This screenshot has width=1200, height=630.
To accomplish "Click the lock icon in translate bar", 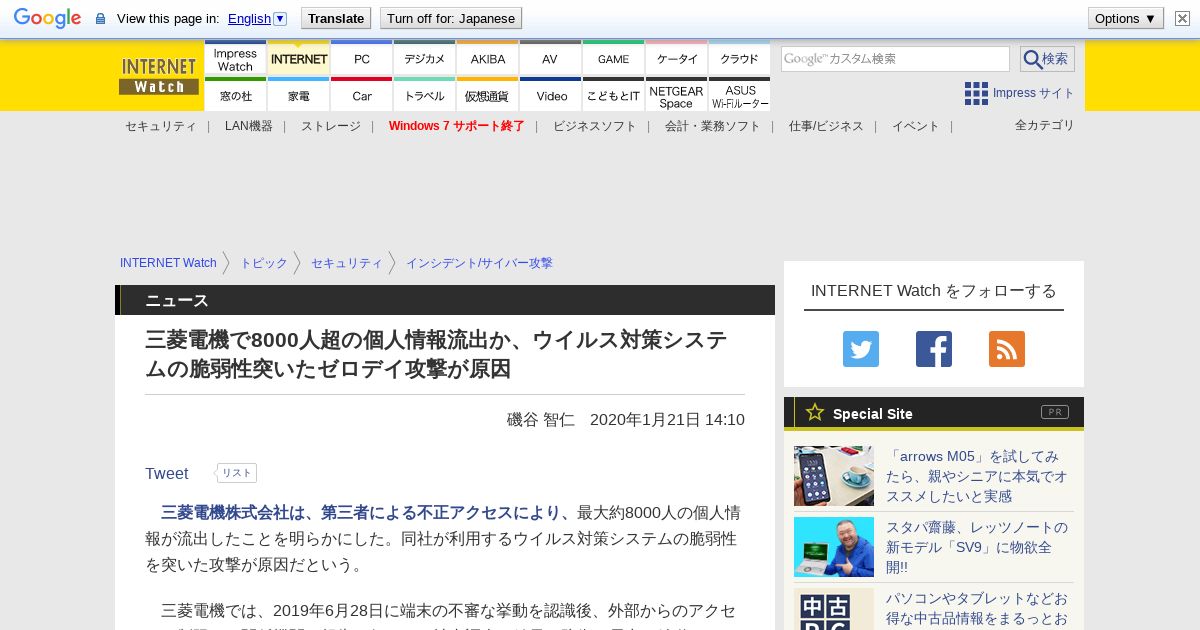I will (x=100, y=19).
